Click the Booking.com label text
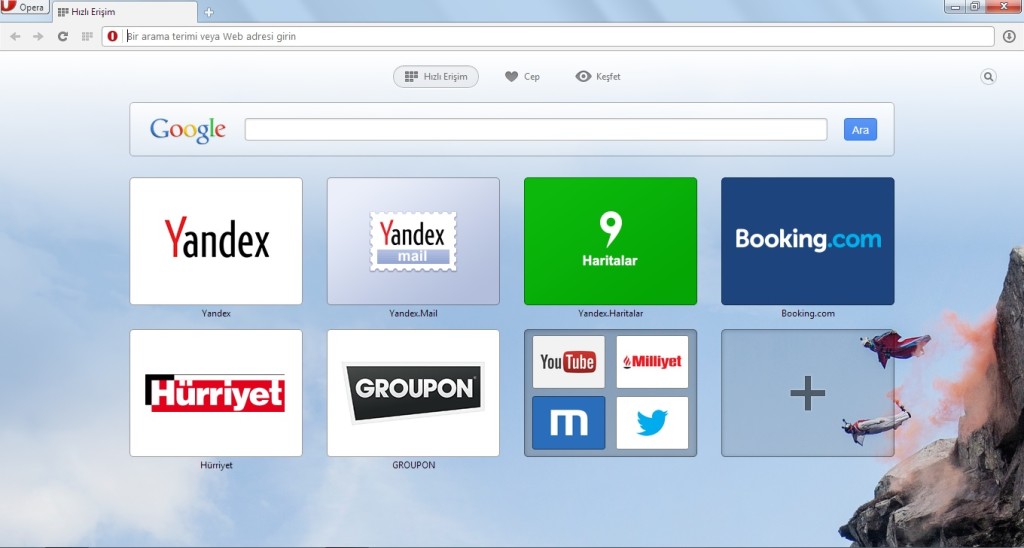This screenshot has height=548, width=1024. (808, 314)
